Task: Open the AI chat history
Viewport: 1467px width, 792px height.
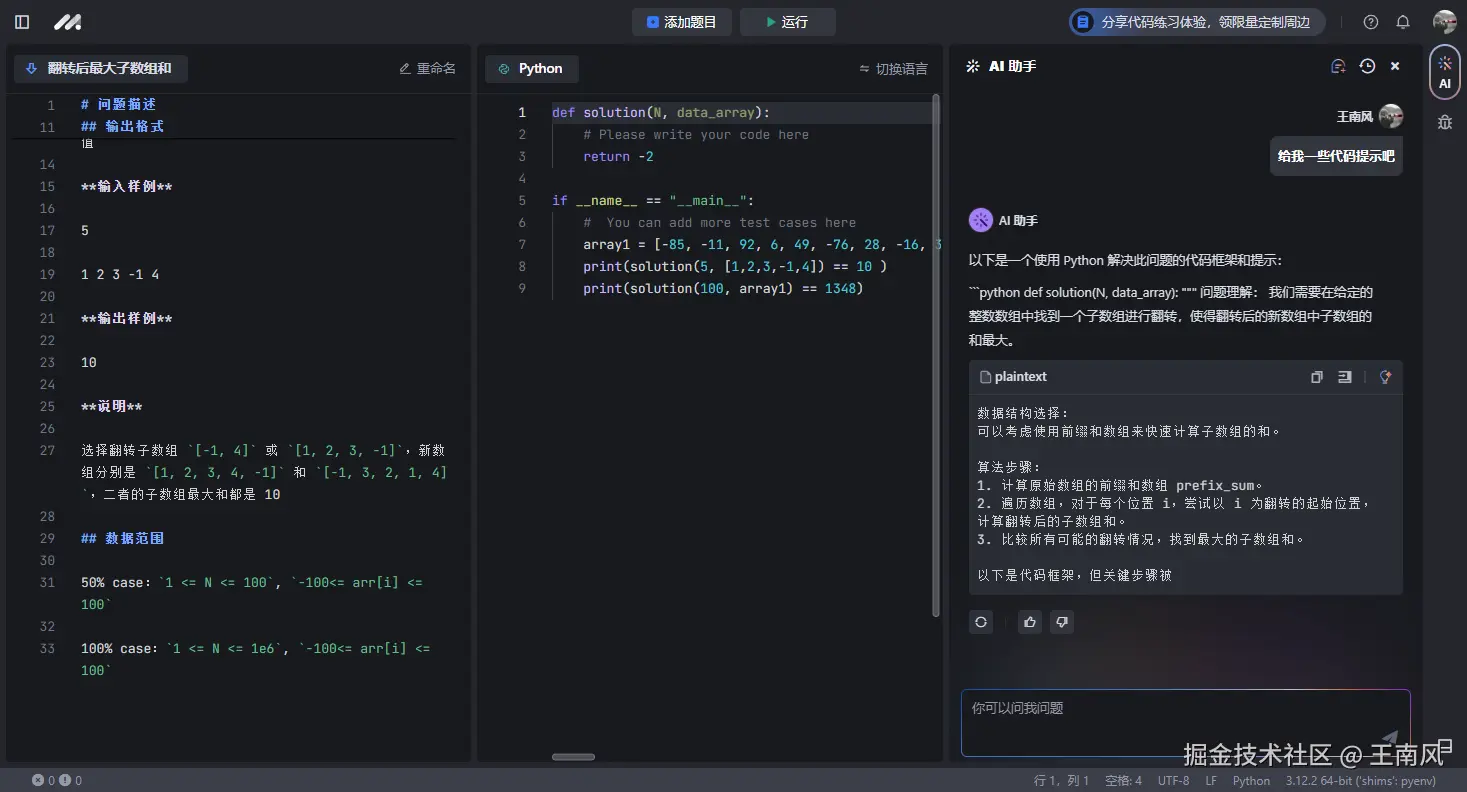Action: (1367, 65)
